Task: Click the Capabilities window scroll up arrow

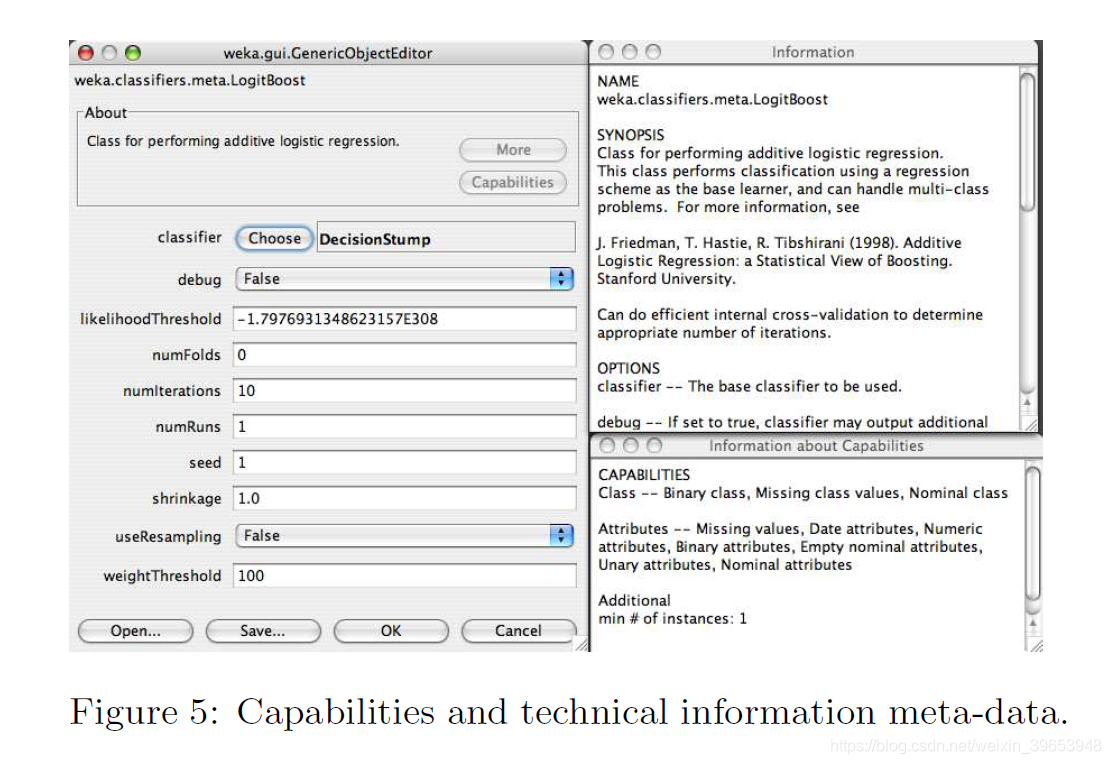Action: click(x=1034, y=624)
